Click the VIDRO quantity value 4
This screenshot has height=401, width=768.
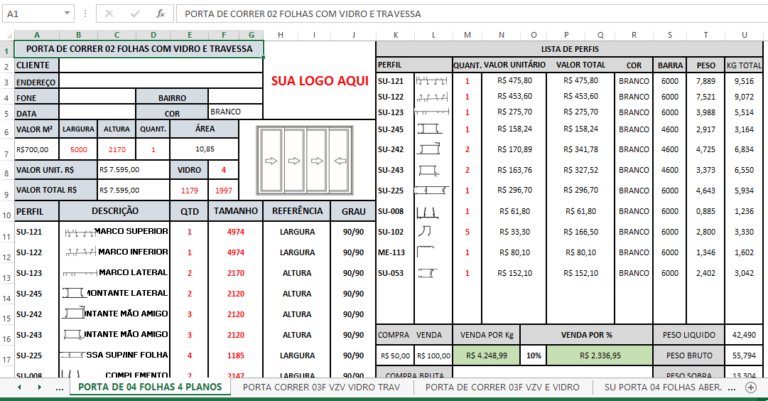(x=223, y=170)
